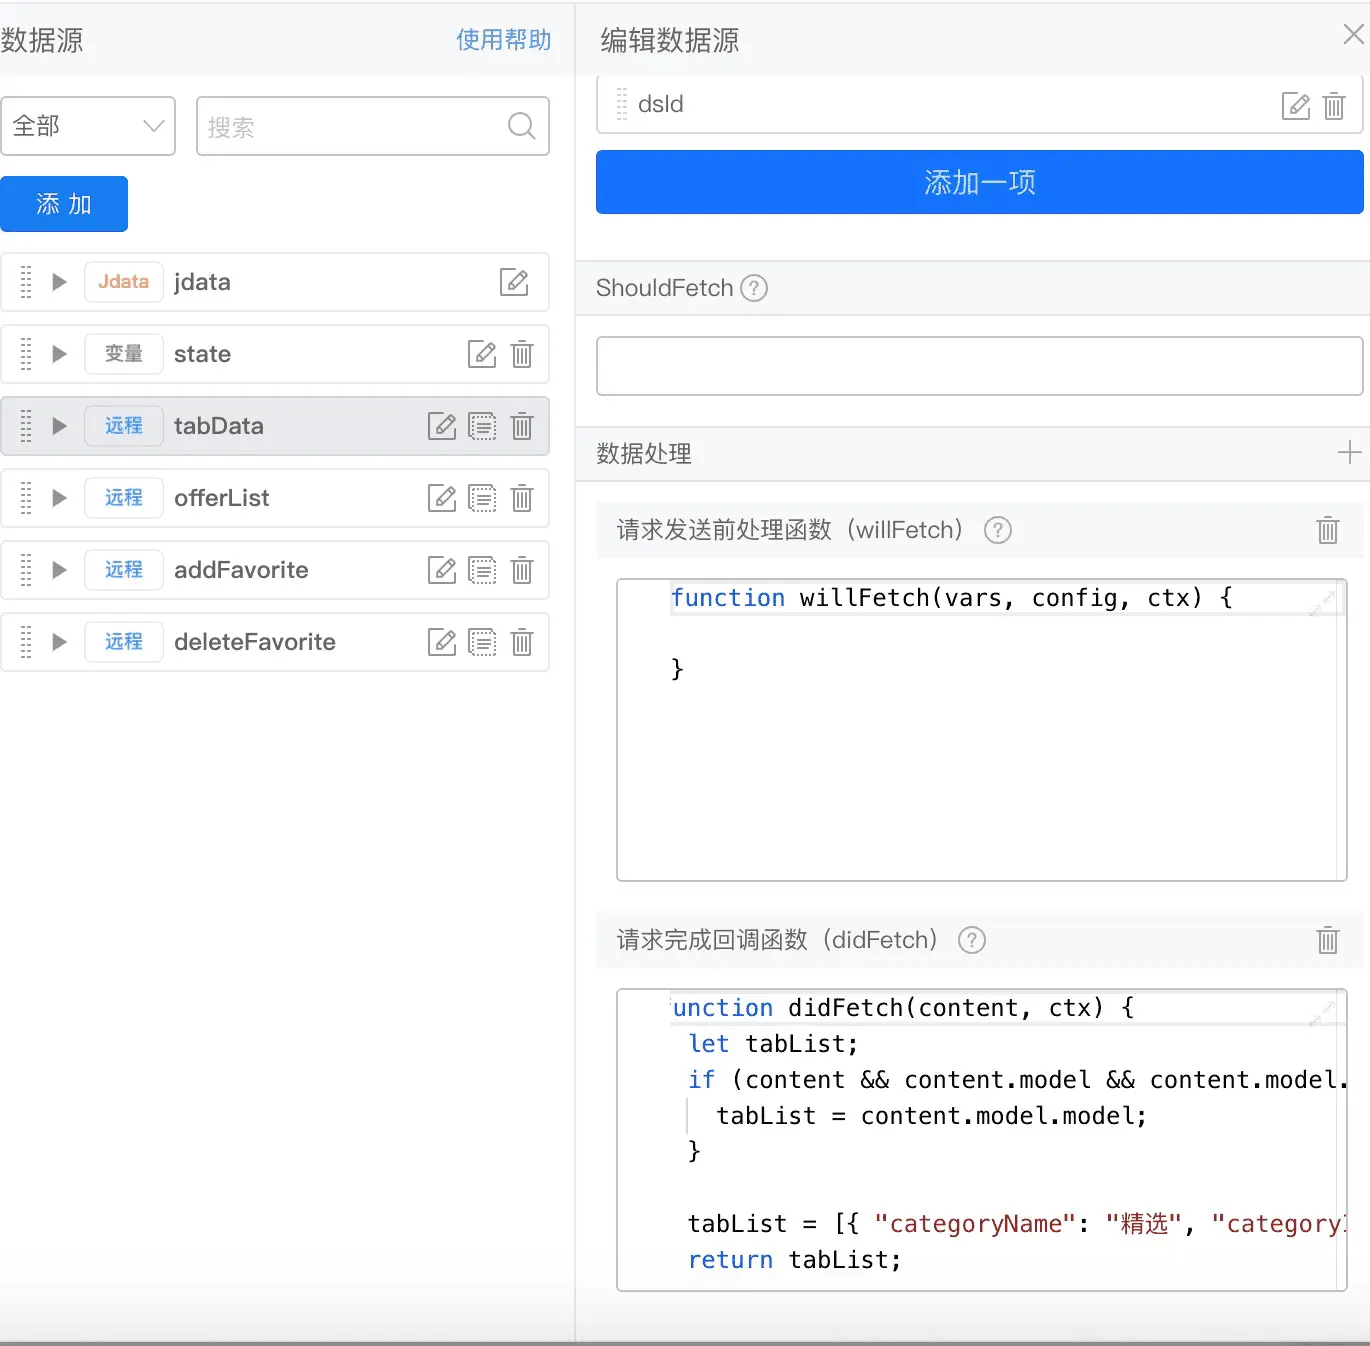Expand the tabData row arrow

(59, 426)
